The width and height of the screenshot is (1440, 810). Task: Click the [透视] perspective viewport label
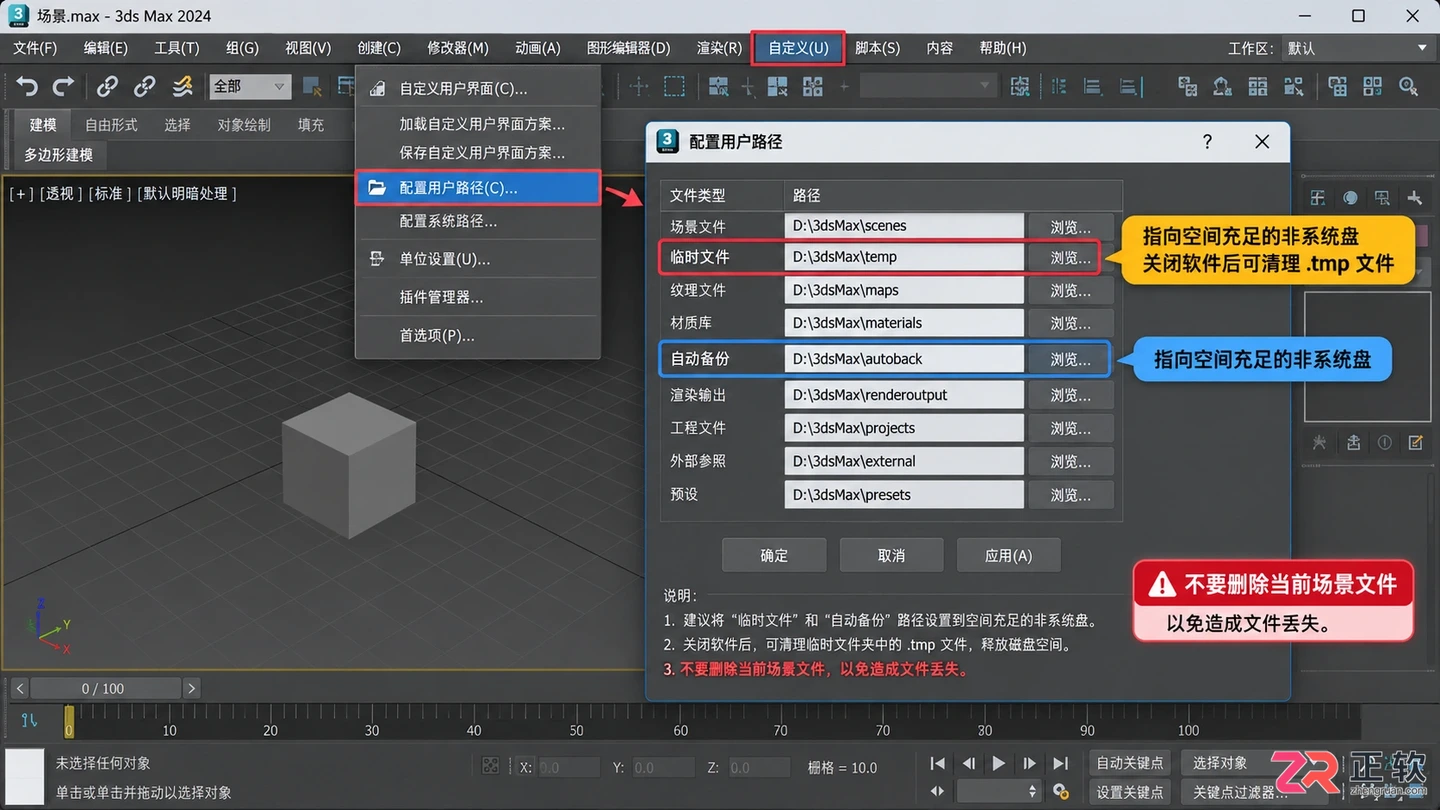pos(59,193)
